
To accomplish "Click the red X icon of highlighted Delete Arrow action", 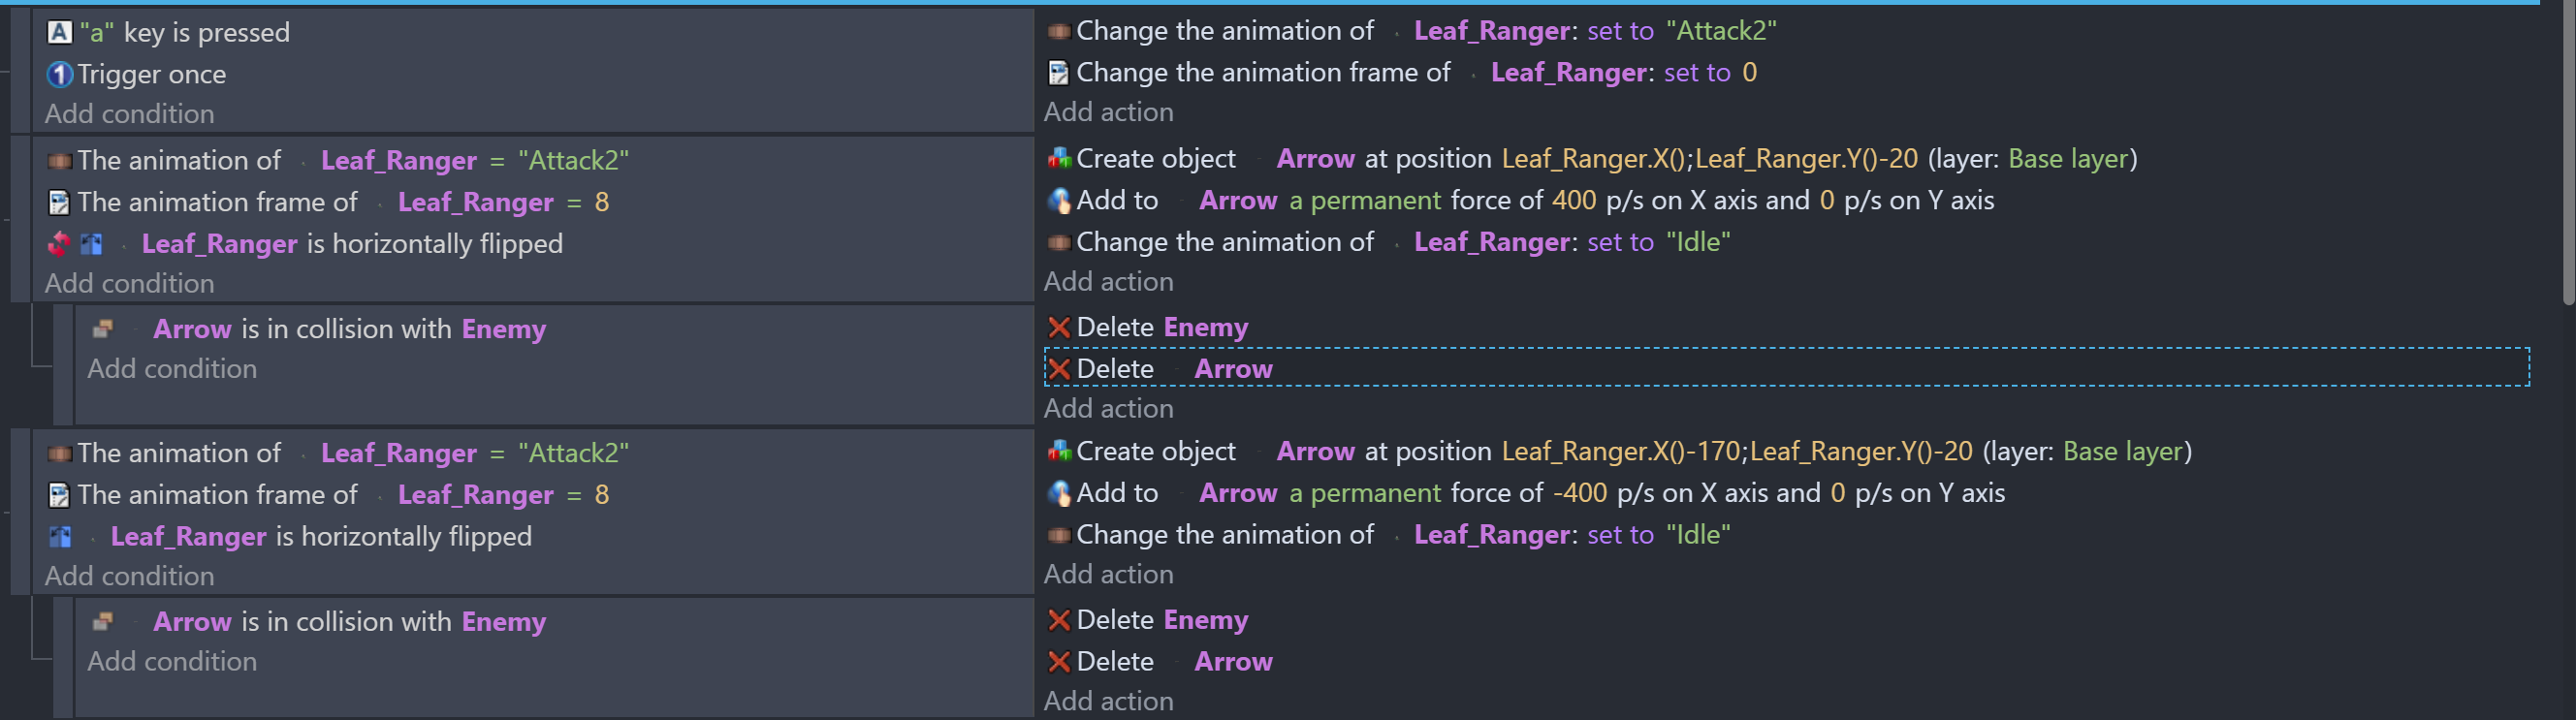I will [x=1058, y=368].
